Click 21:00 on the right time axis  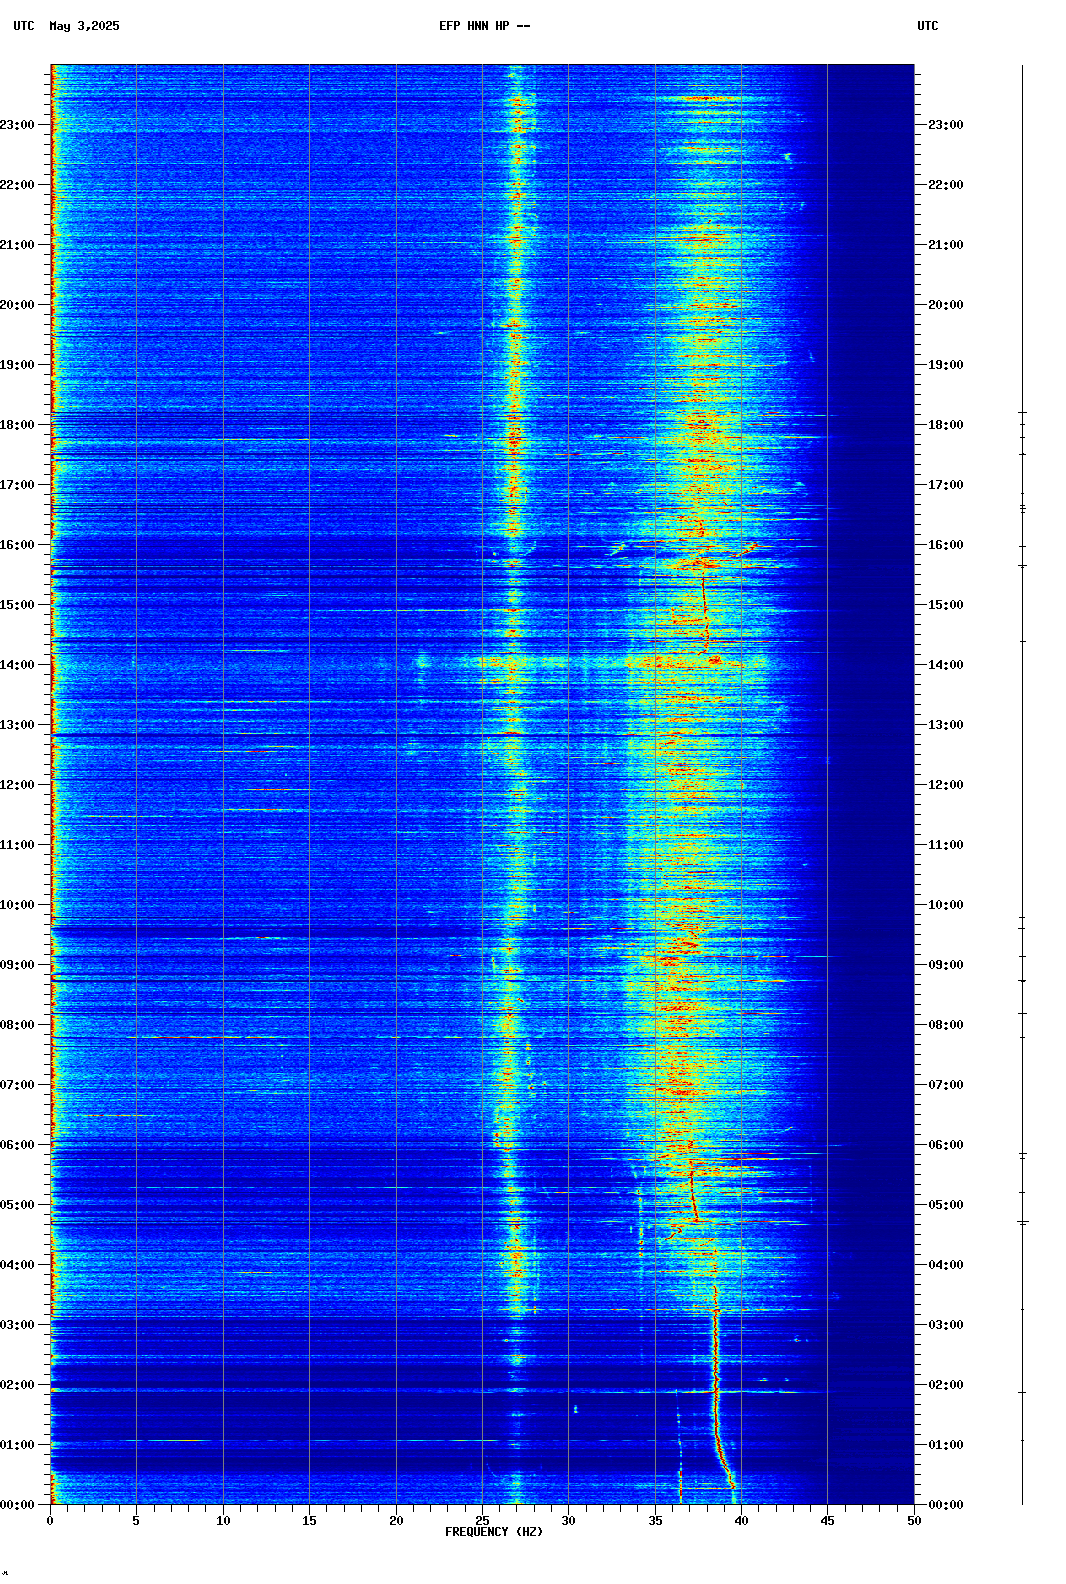946,245
